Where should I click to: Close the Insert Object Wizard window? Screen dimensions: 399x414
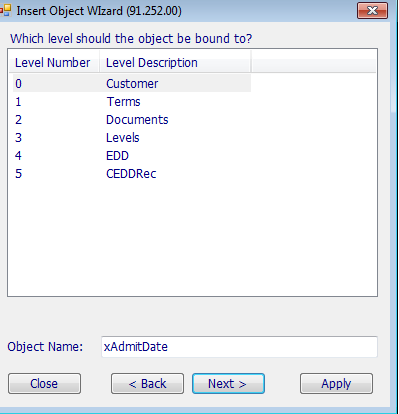(x=372, y=11)
